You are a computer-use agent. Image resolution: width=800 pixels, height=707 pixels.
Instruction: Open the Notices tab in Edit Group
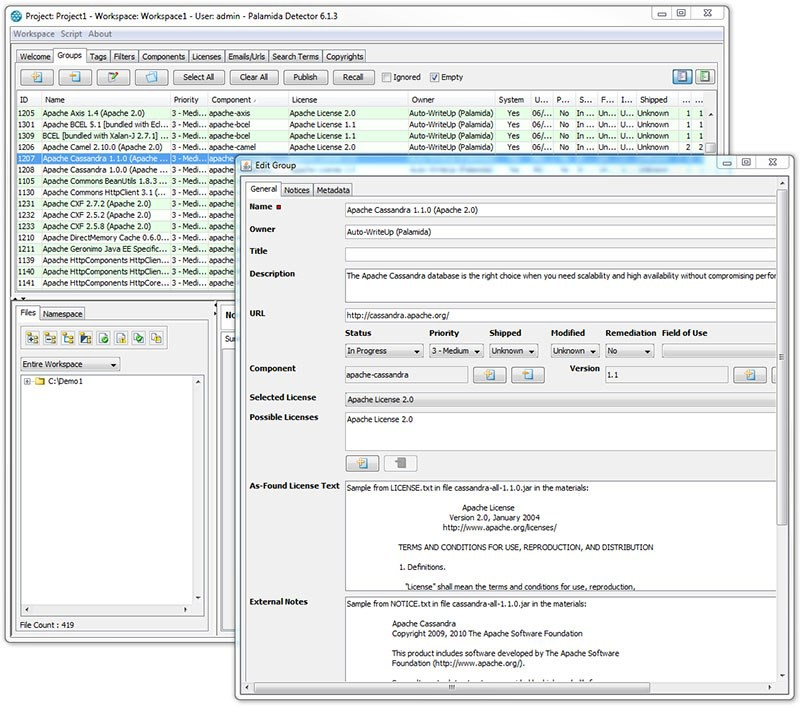[297, 190]
